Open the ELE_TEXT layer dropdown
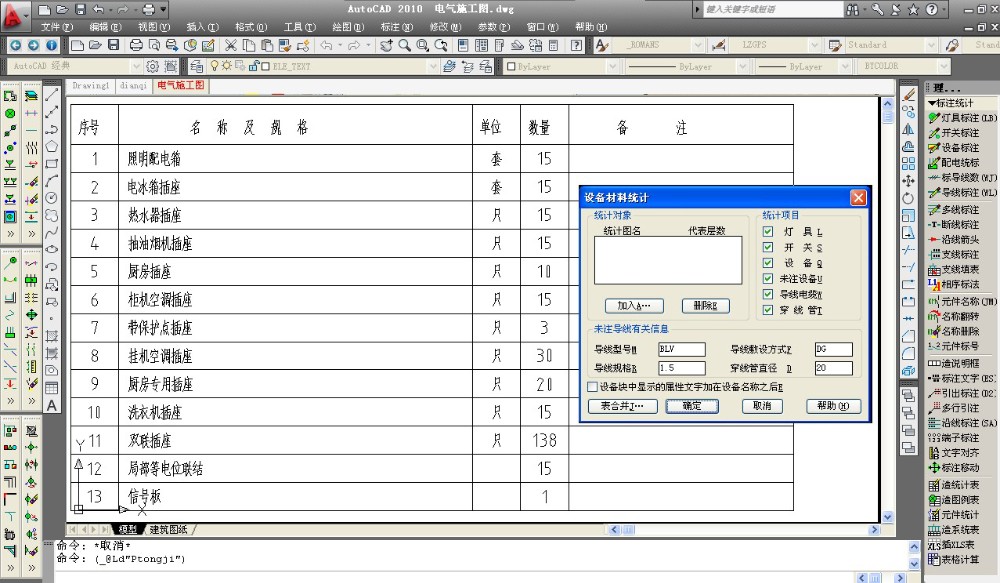The height and width of the screenshot is (583, 1000). (434, 66)
